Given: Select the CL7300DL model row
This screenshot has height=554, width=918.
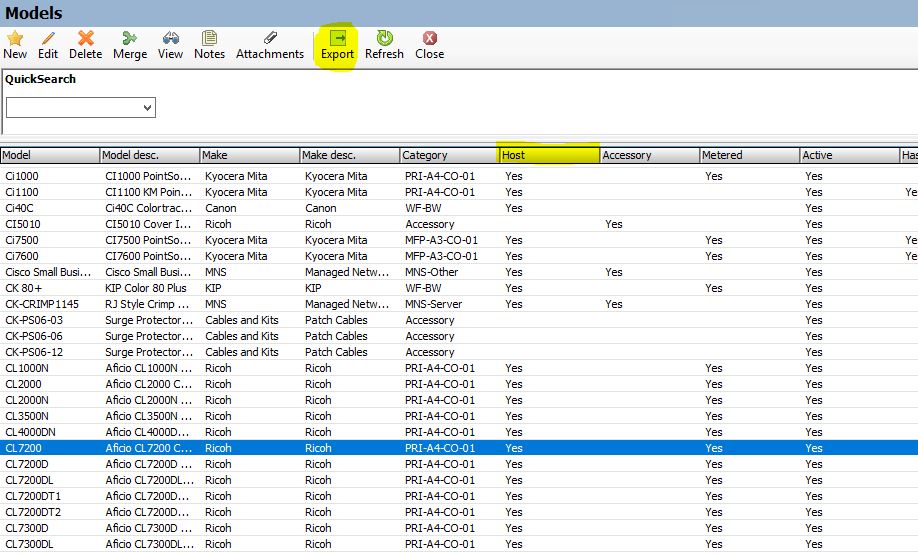Looking at the screenshot, I should [x=459, y=545].
